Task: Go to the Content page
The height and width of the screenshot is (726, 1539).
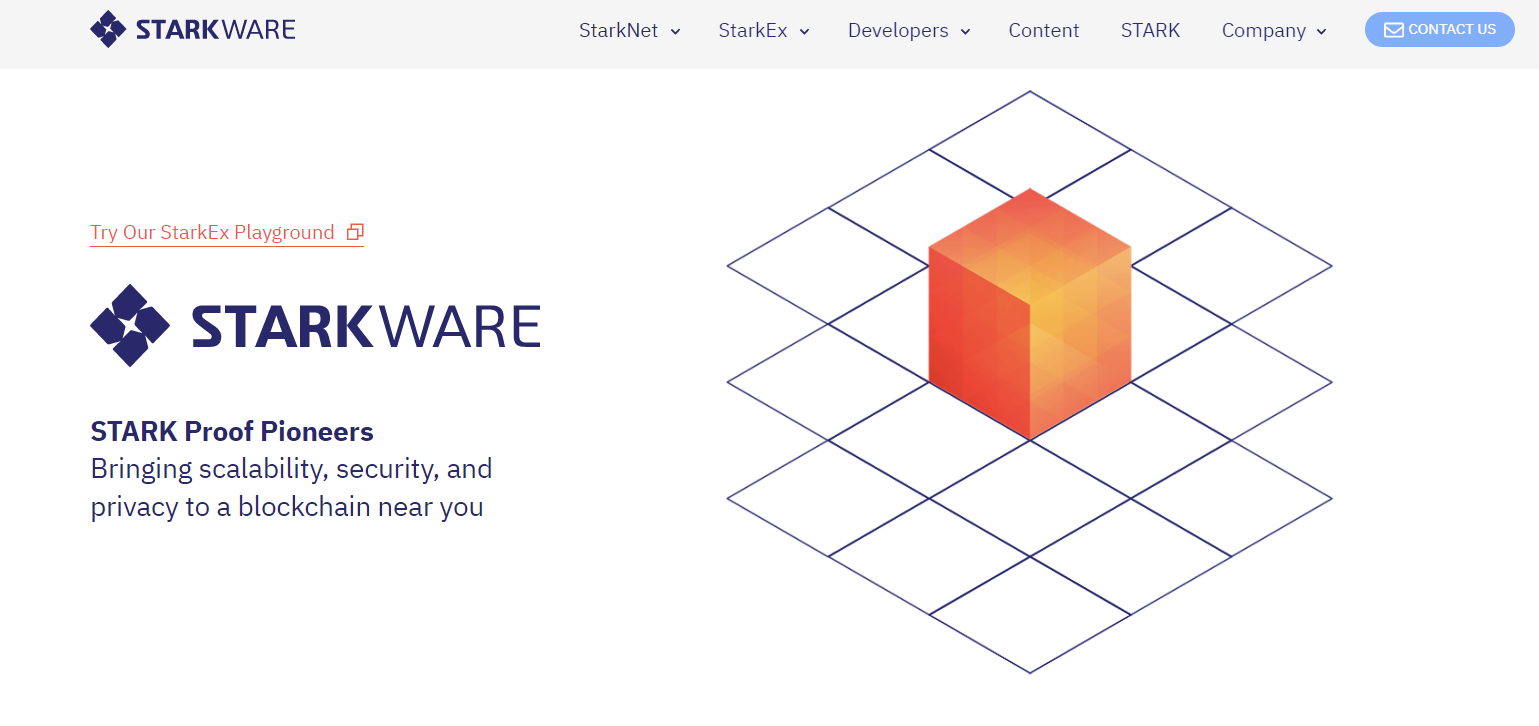Action: pyautogui.click(x=1043, y=31)
